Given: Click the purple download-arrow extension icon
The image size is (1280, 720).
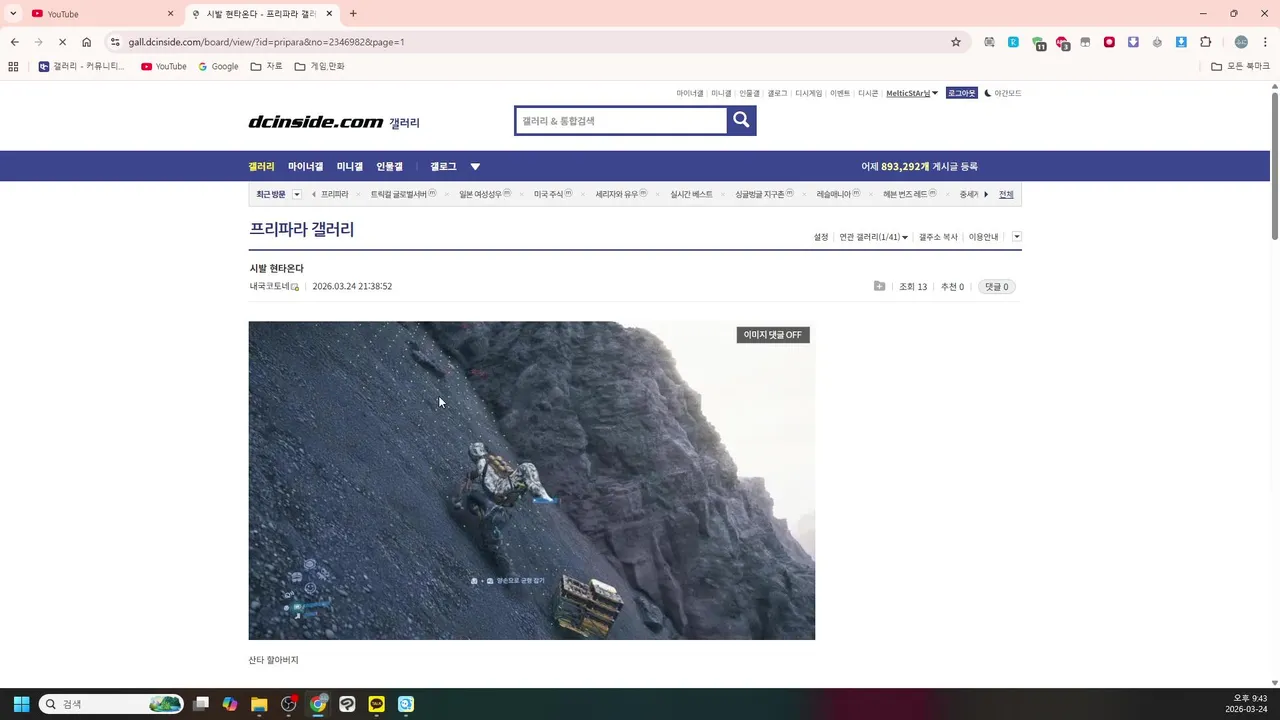Looking at the screenshot, I should coord(1133,42).
